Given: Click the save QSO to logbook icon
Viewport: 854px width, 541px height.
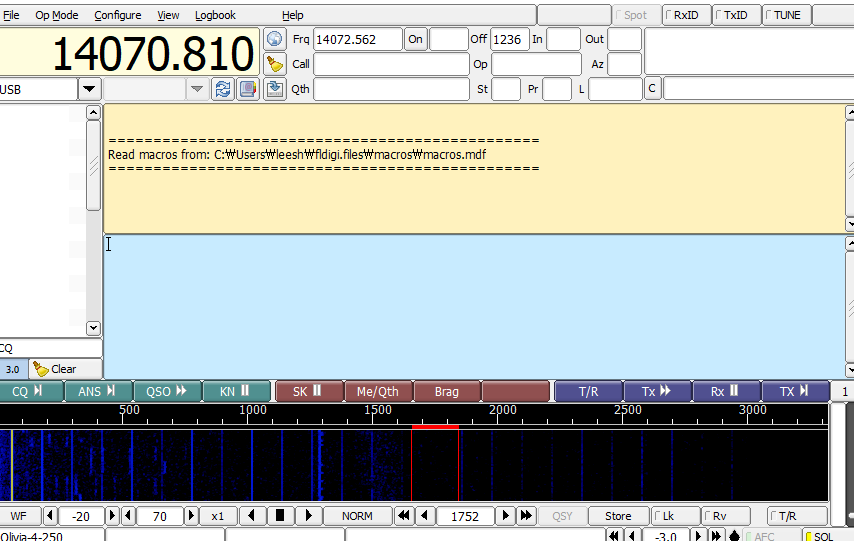Looking at the screenshot, I should point(274,89).
